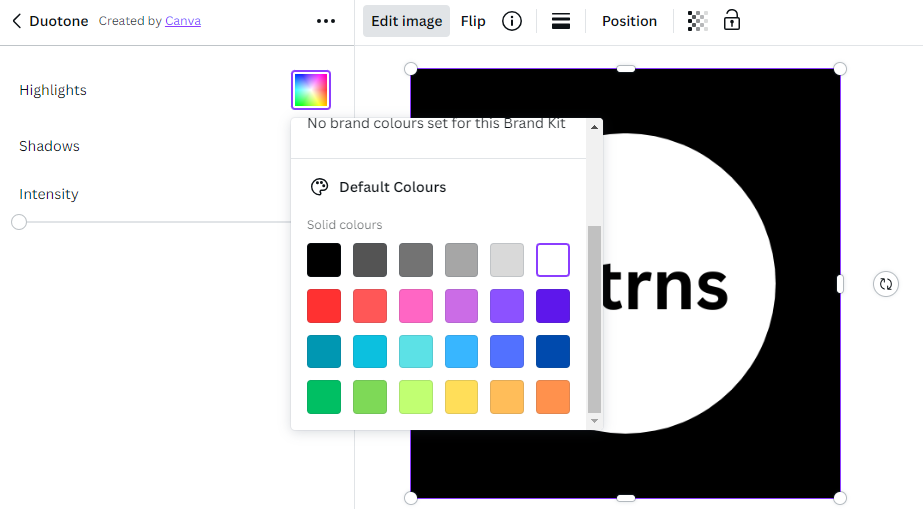The height and width of the screenshot is (509, 923).
Task: Select the pink swatch
Action: (416, 305)
